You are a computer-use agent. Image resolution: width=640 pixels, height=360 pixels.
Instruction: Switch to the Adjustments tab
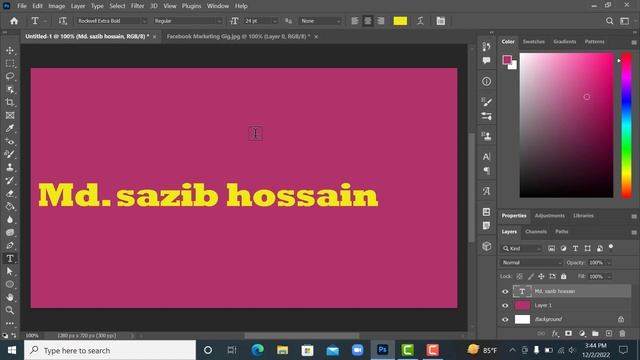[549, 216]
